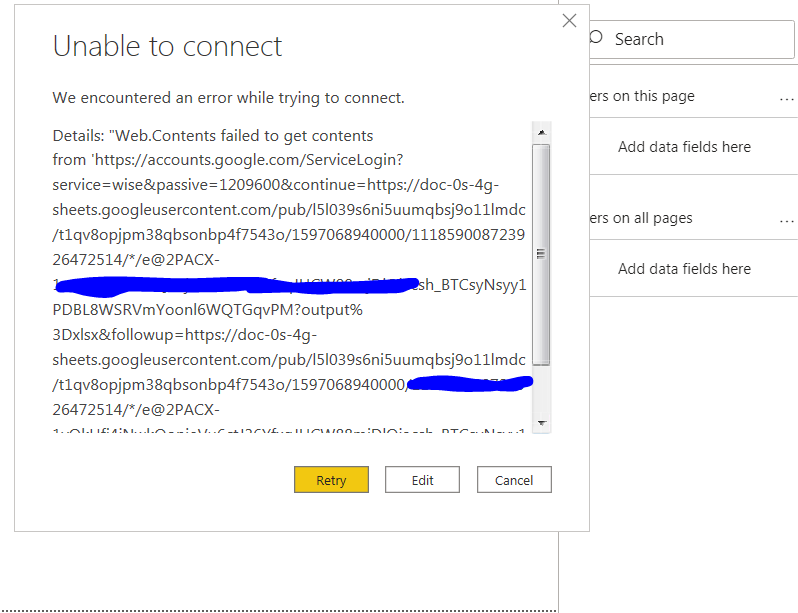798x613 pixels.
Task: Click the Search field in the Filters pane
Action: [x=692, y=39]
